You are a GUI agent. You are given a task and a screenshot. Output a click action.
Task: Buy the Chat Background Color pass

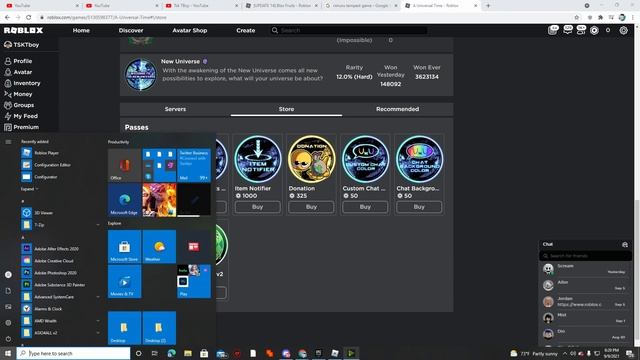click(x=419, y=207)
